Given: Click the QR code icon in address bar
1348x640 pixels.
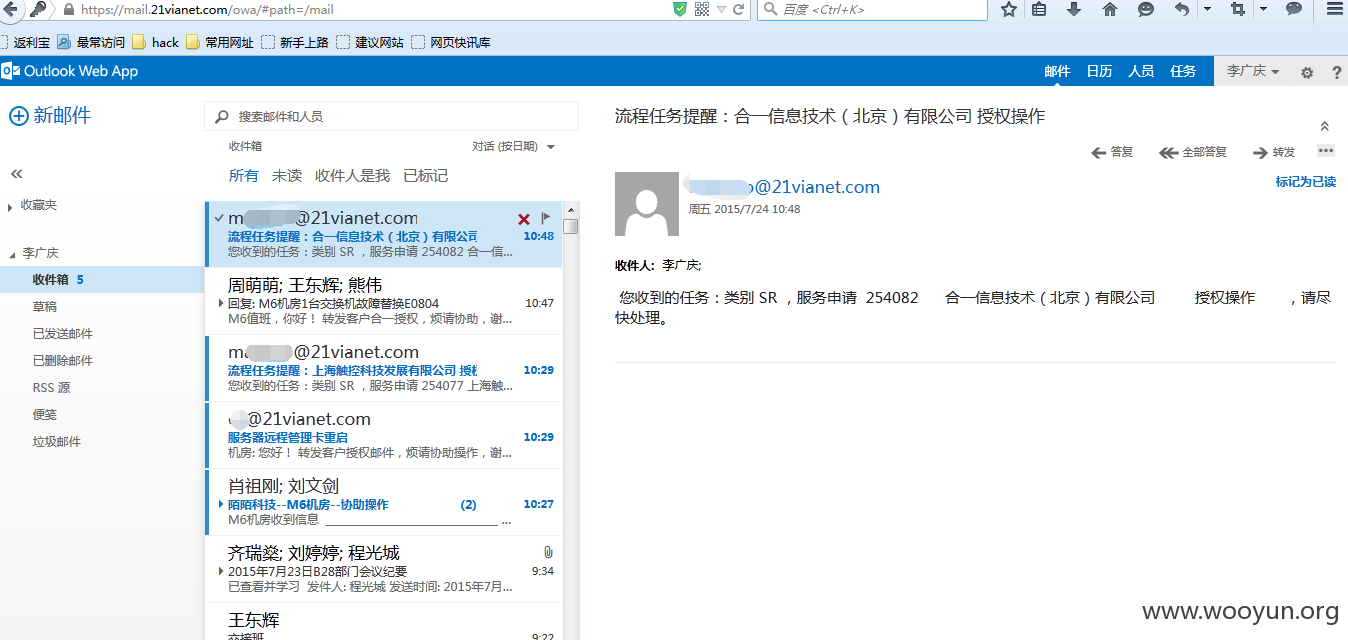Looking at the screenshot, I should pos(702,9).
